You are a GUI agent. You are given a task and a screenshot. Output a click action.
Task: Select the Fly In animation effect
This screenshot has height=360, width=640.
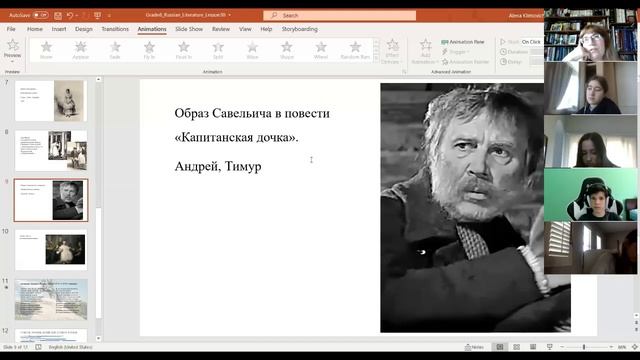coord(149,50)
